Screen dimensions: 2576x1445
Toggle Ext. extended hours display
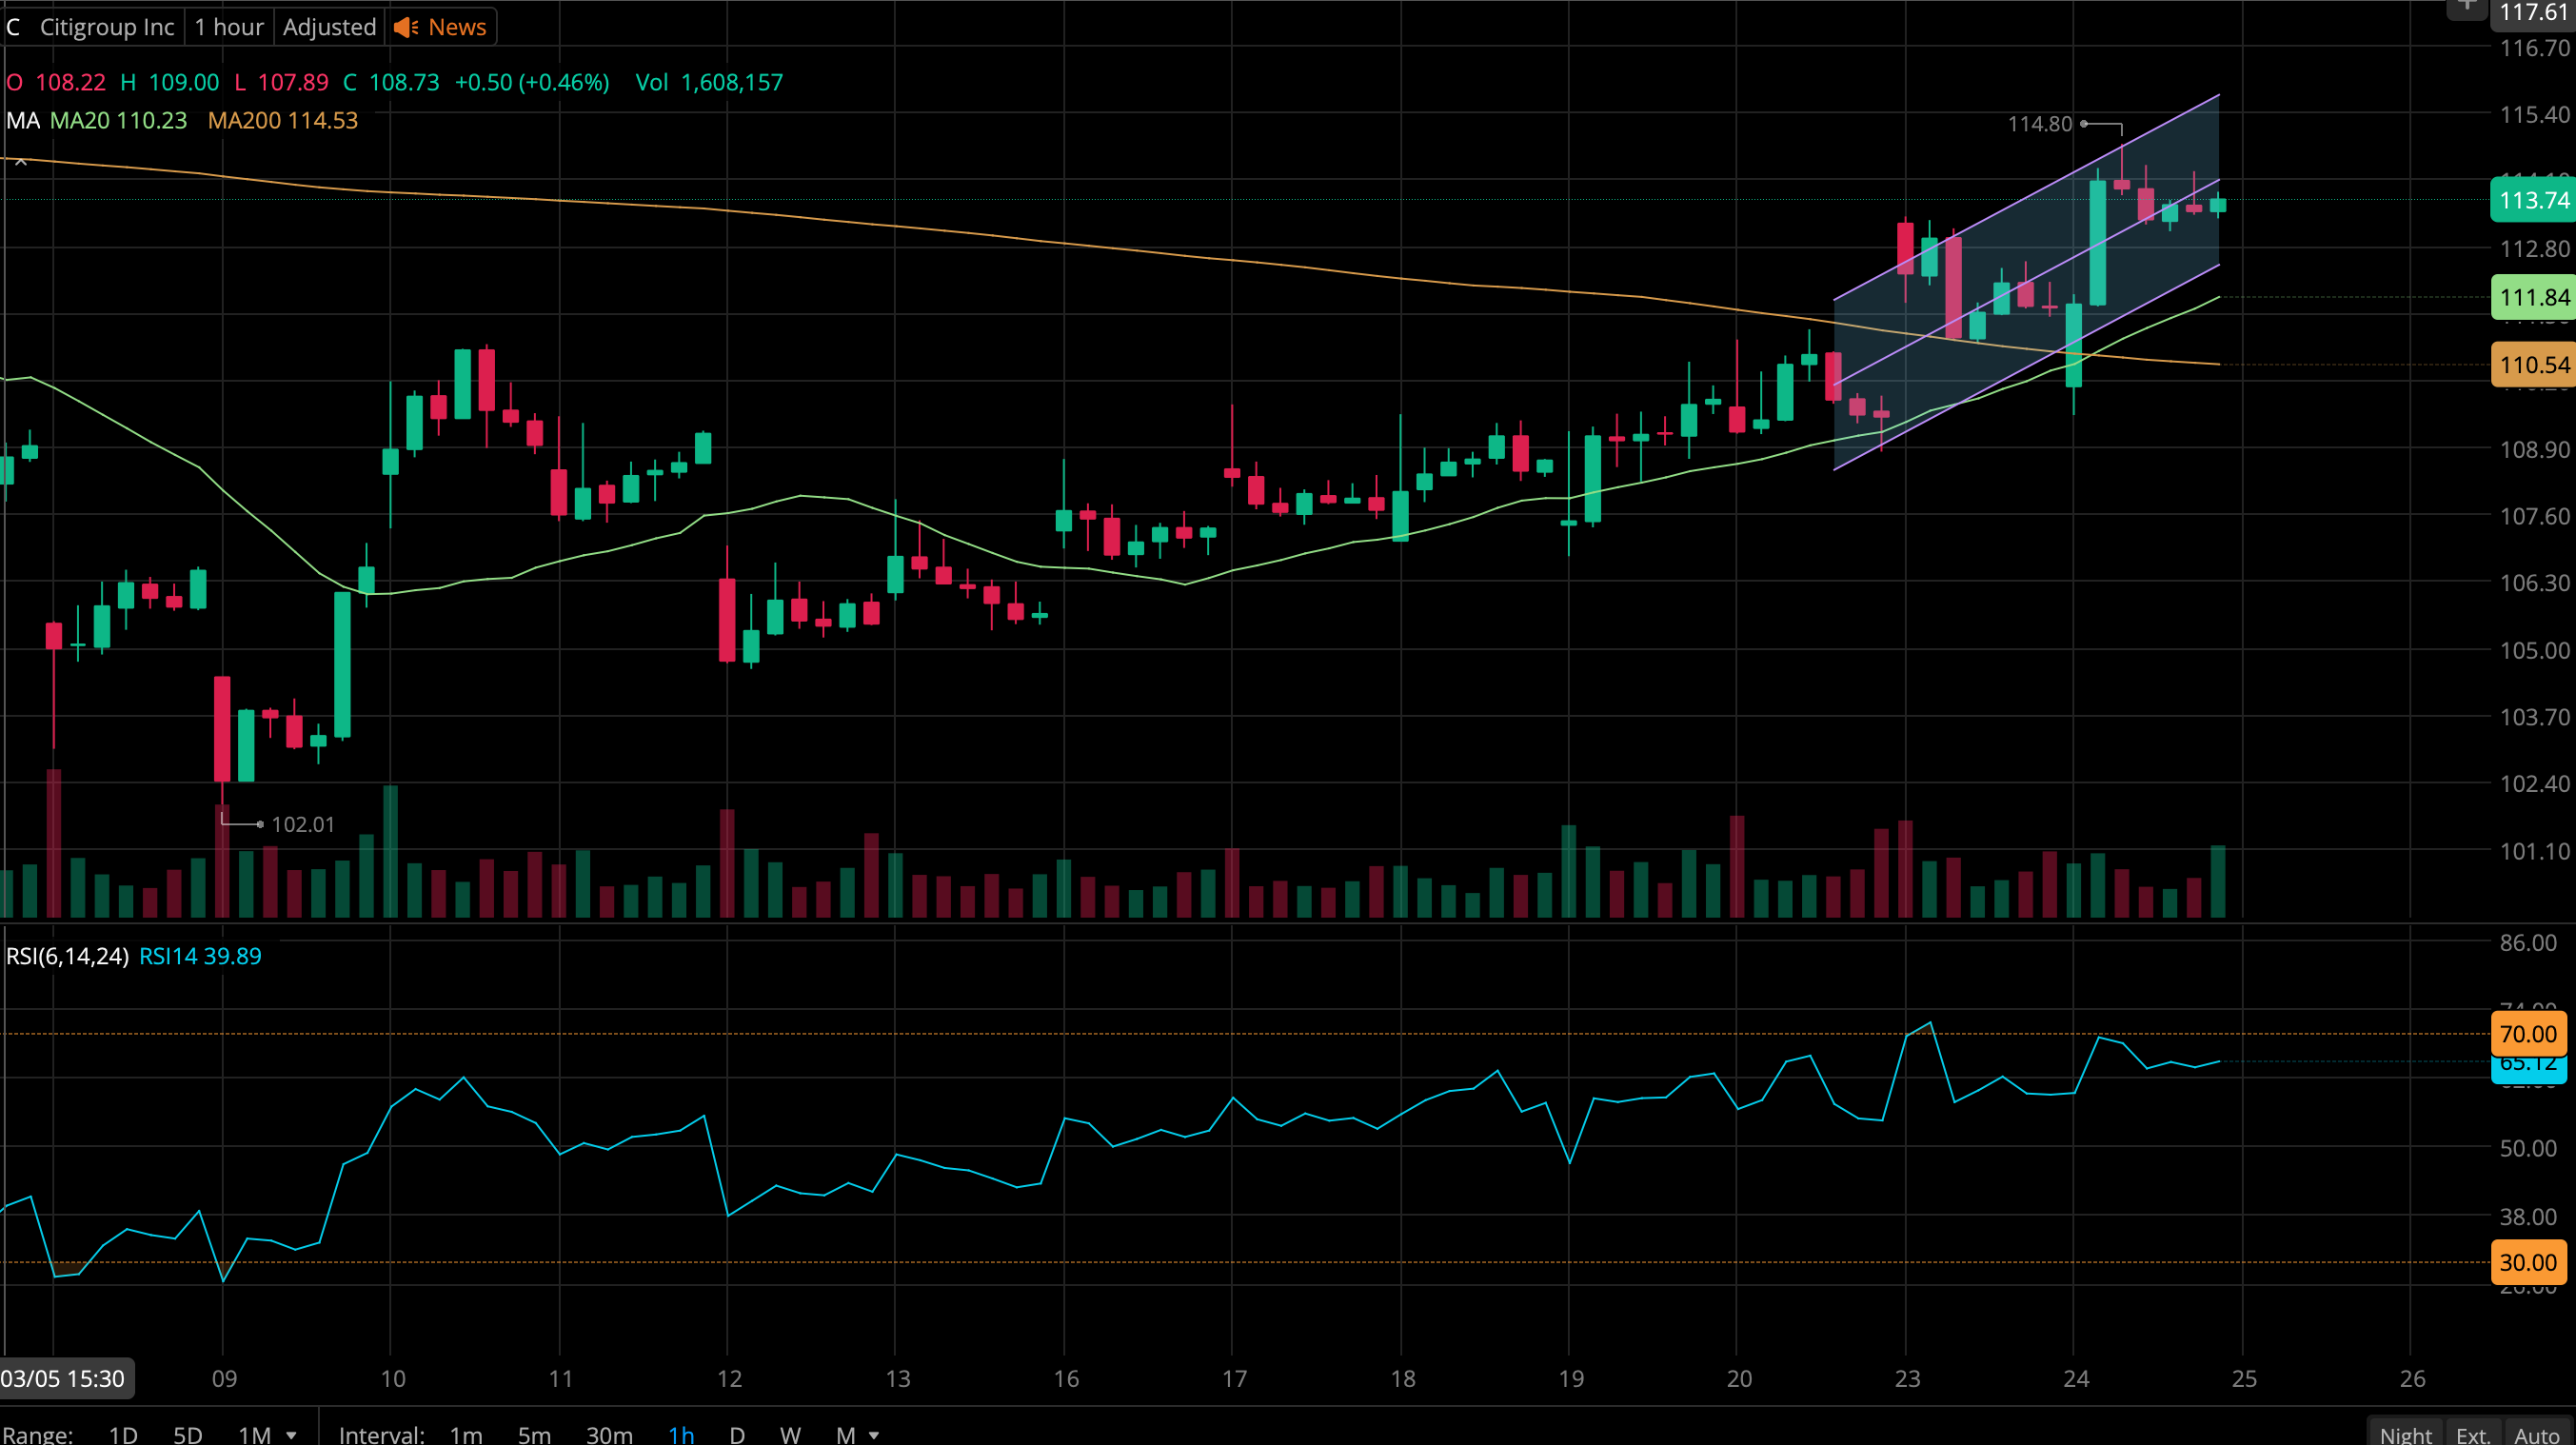coord(2472,1434)
